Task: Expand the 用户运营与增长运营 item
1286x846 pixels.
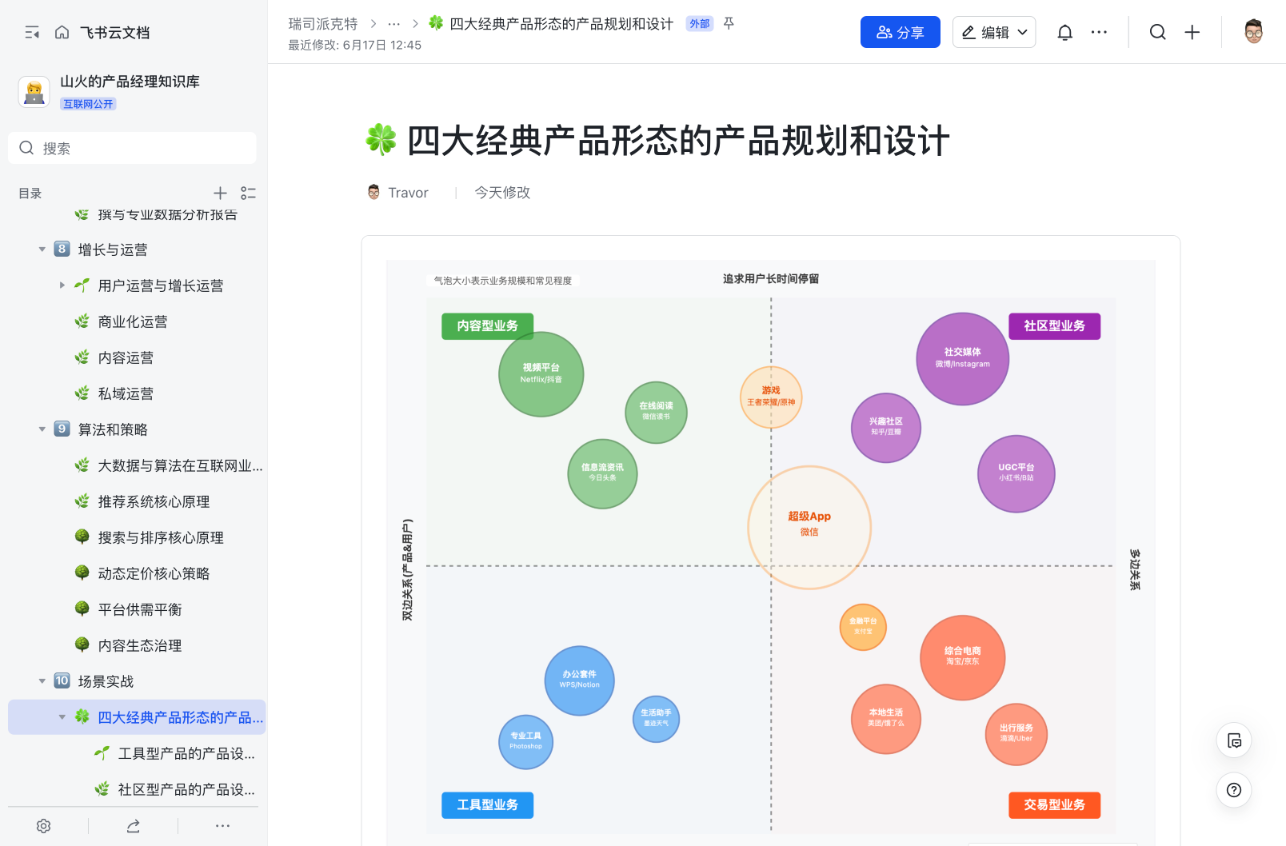Action: [x=62, y=285]
